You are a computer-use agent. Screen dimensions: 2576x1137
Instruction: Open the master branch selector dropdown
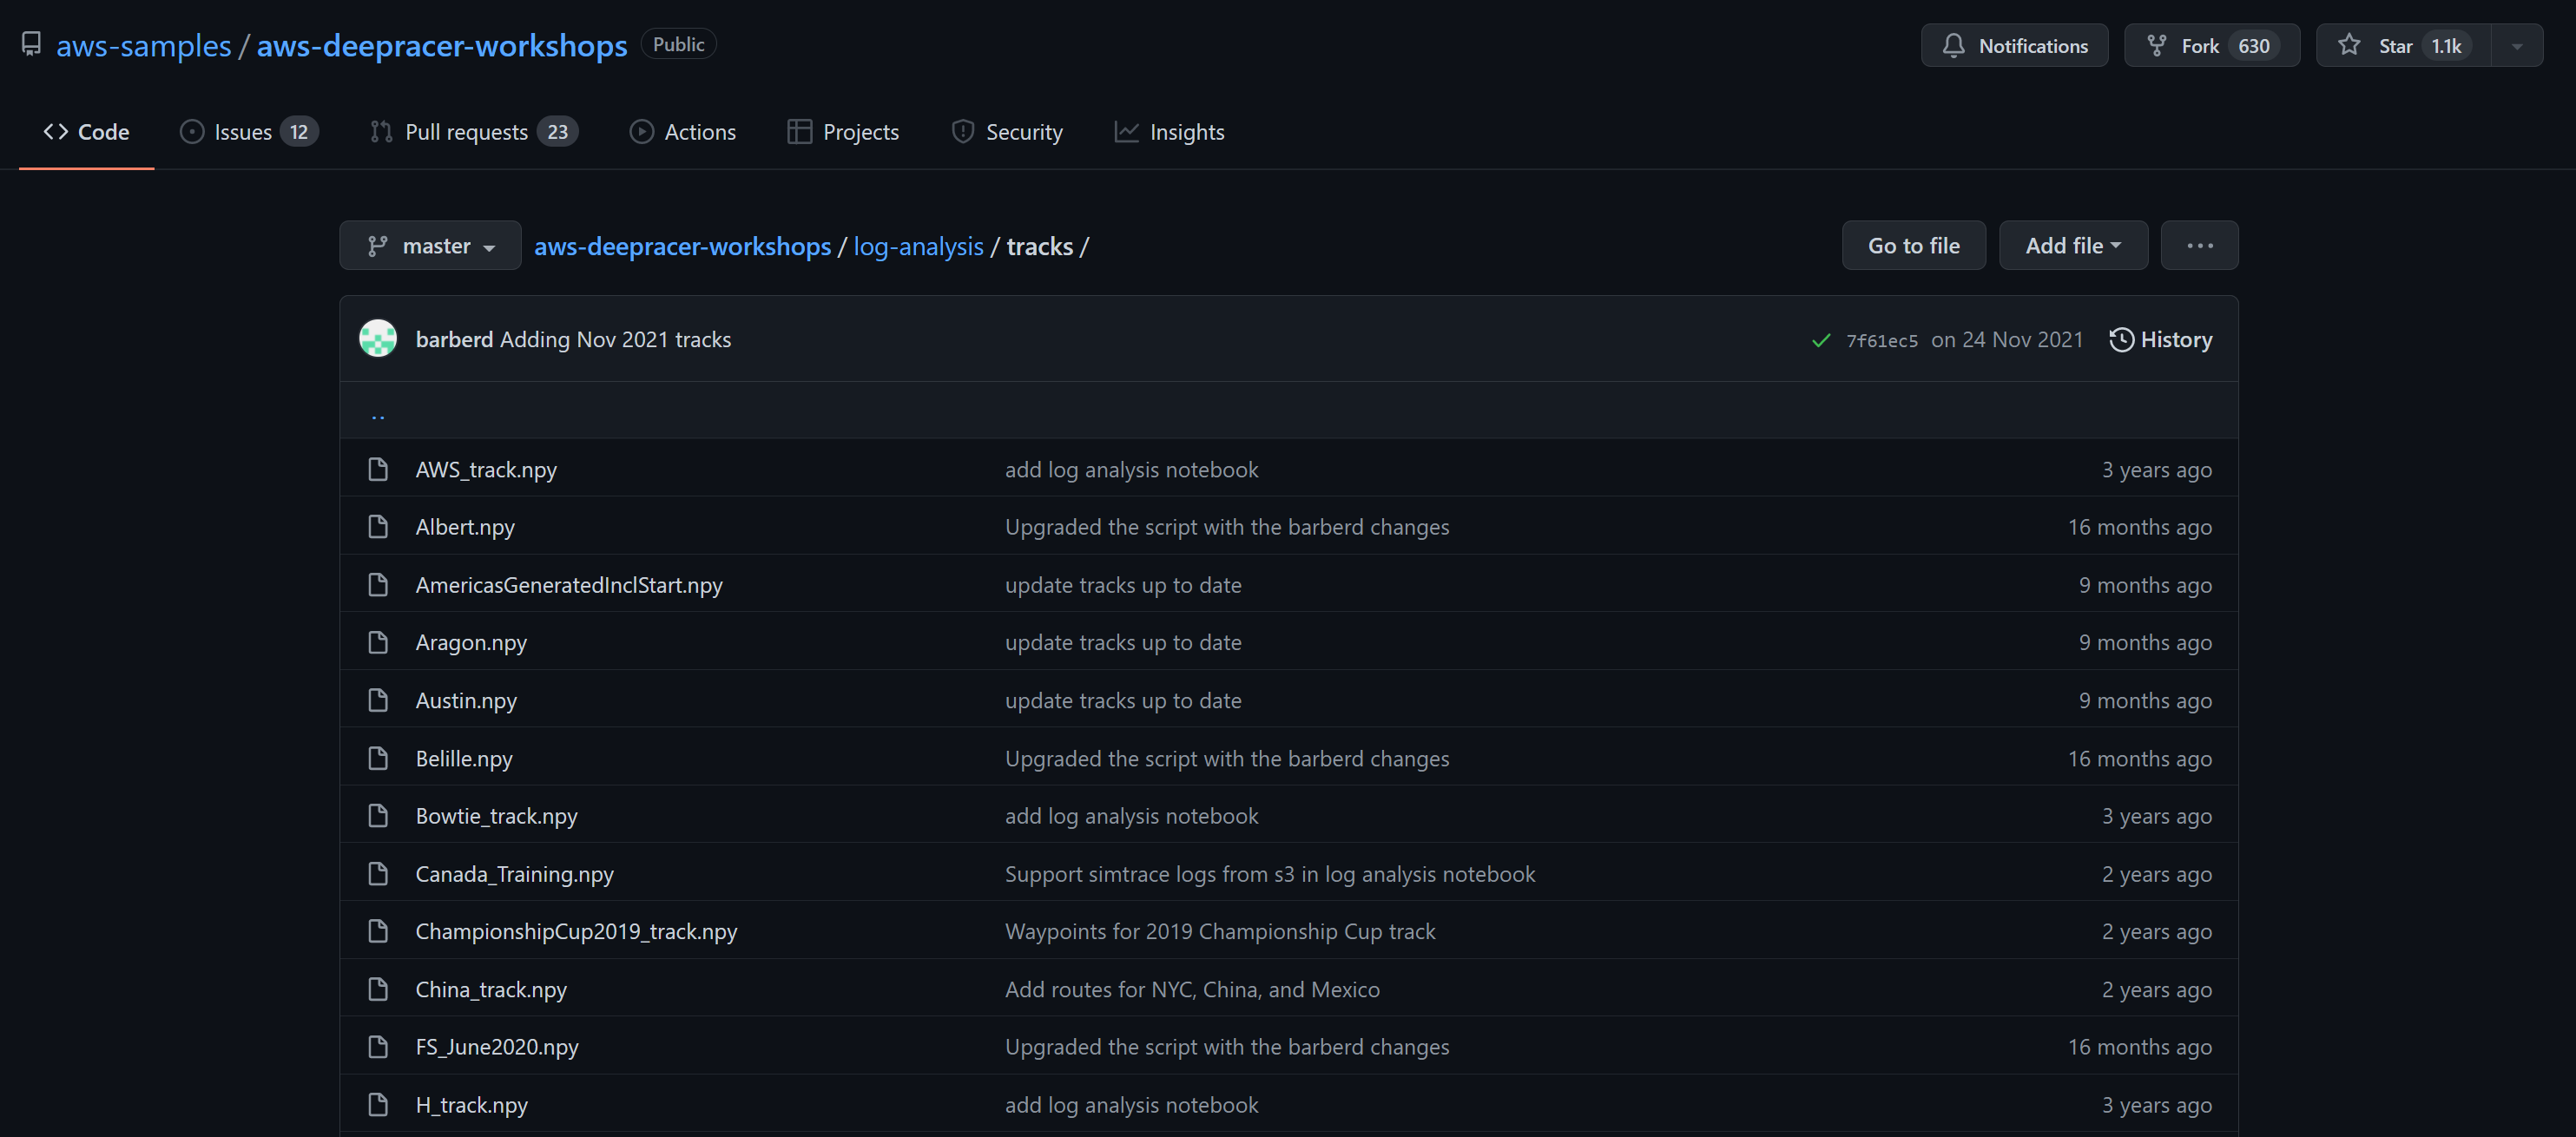click(x=430, y=246)
